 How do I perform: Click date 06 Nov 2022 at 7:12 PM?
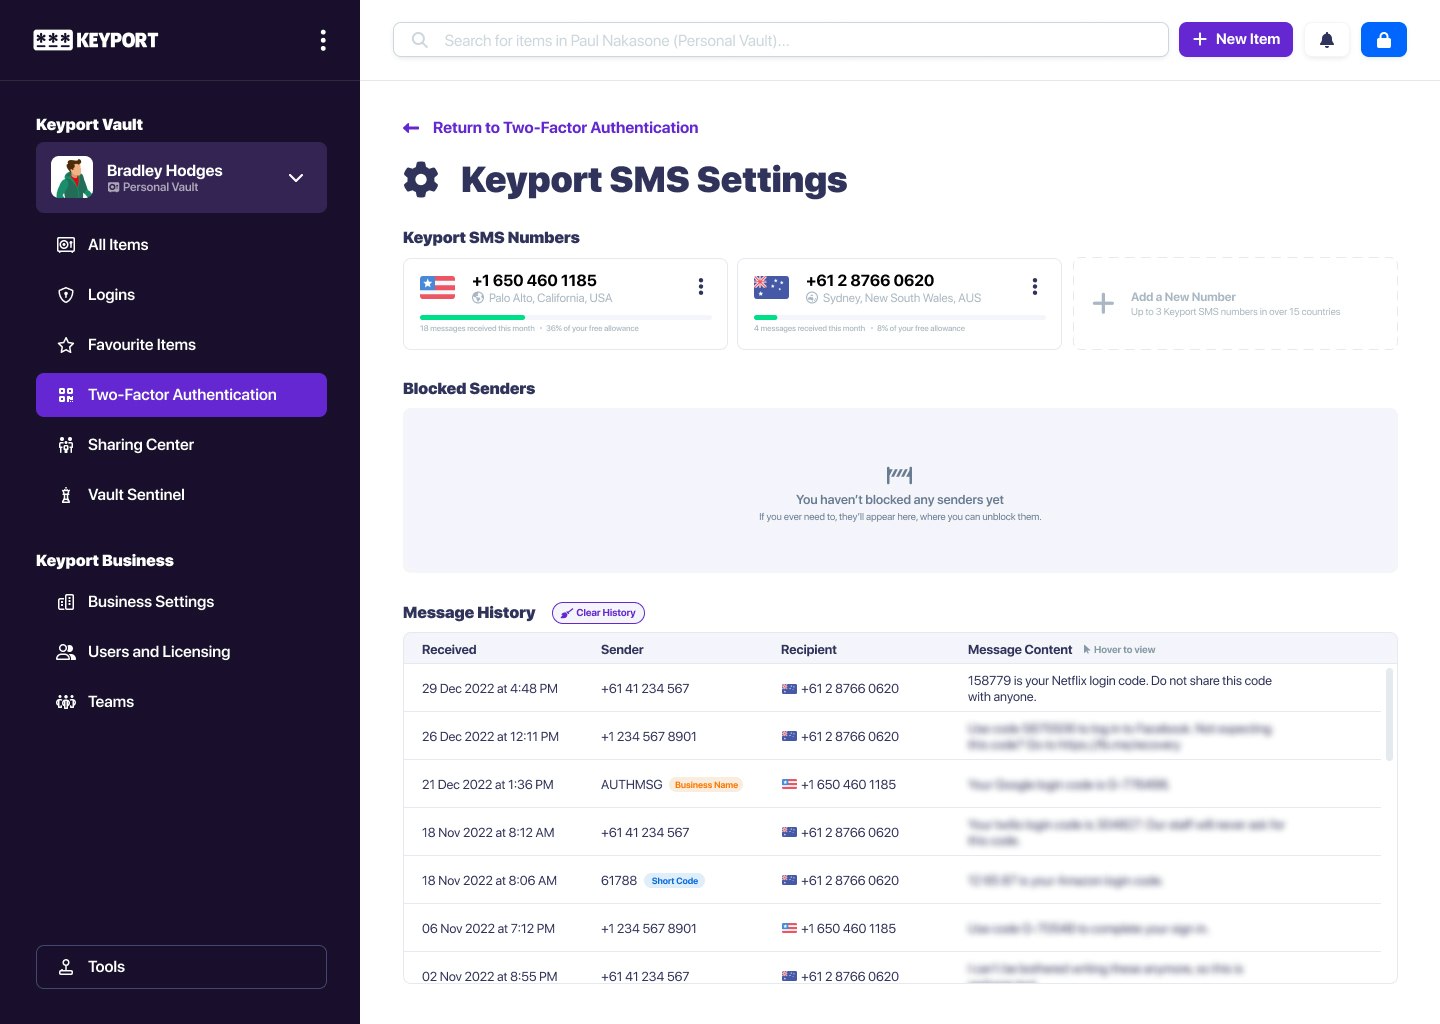coord(488,929)
